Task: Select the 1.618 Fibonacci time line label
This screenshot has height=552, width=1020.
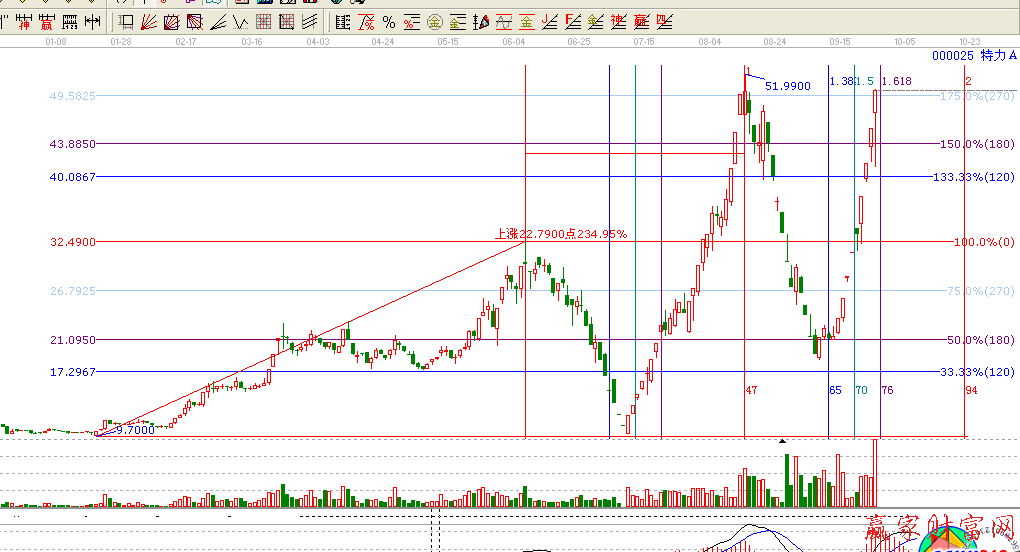Action: pyautogui.click(x=896, y=81)
